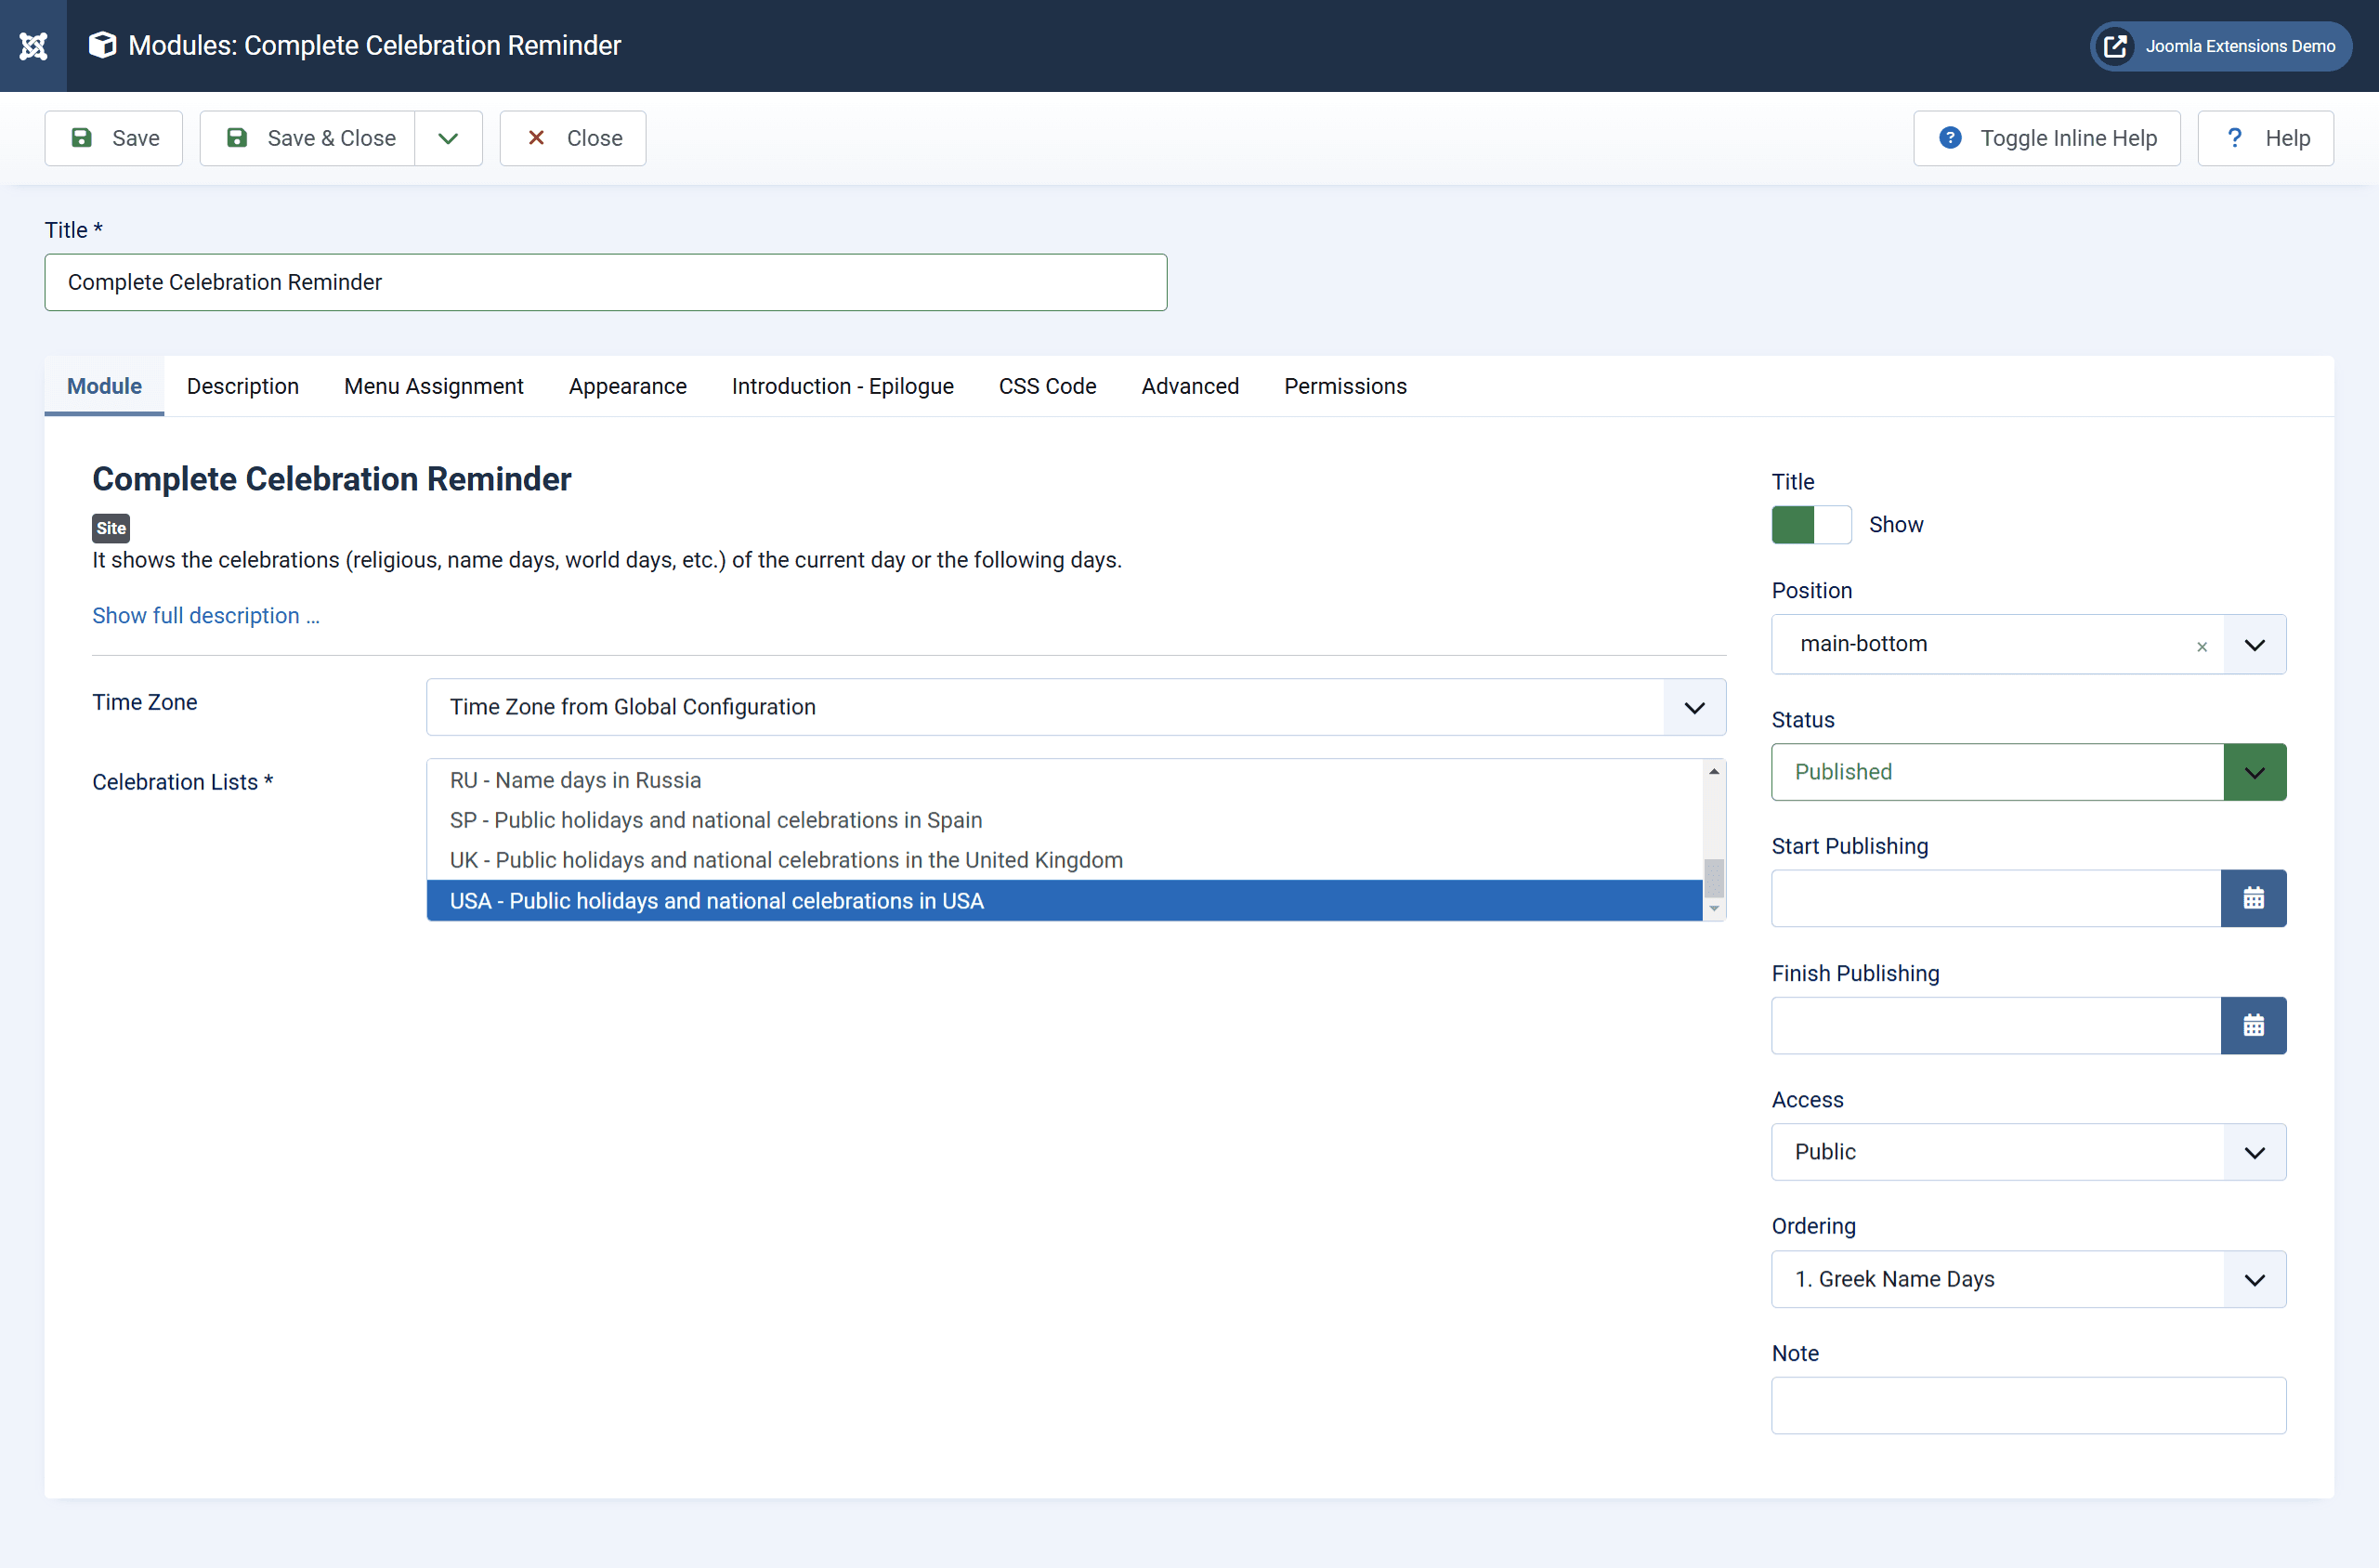
Task: Click the celebration list scrollbar thumb
Action: click(x=1714, y=879)
